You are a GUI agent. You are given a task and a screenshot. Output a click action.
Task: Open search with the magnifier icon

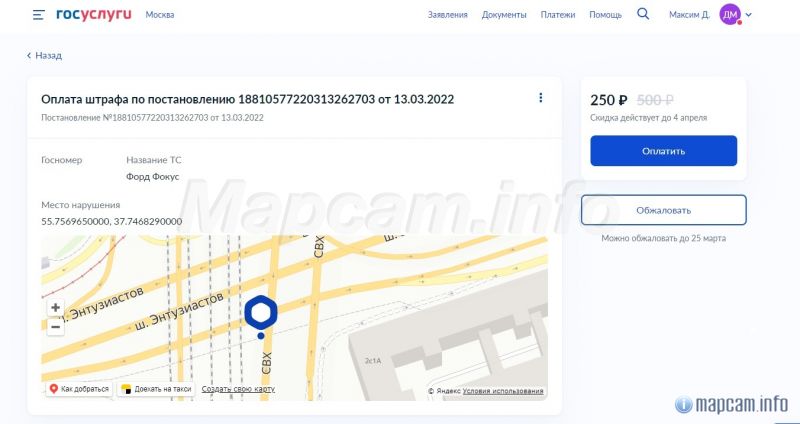point(643,14)
